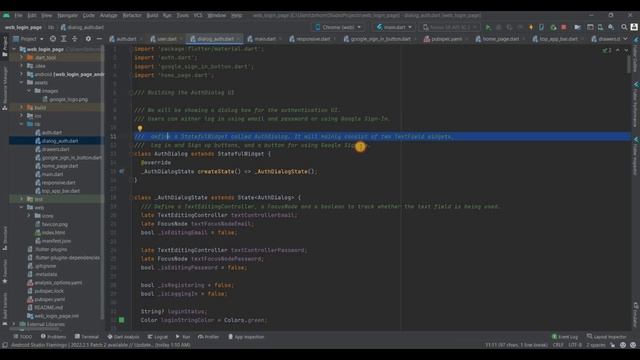Open the main.dart run configuration dropdown
Viewport: 640px width, 360px height.
point(394,27)
